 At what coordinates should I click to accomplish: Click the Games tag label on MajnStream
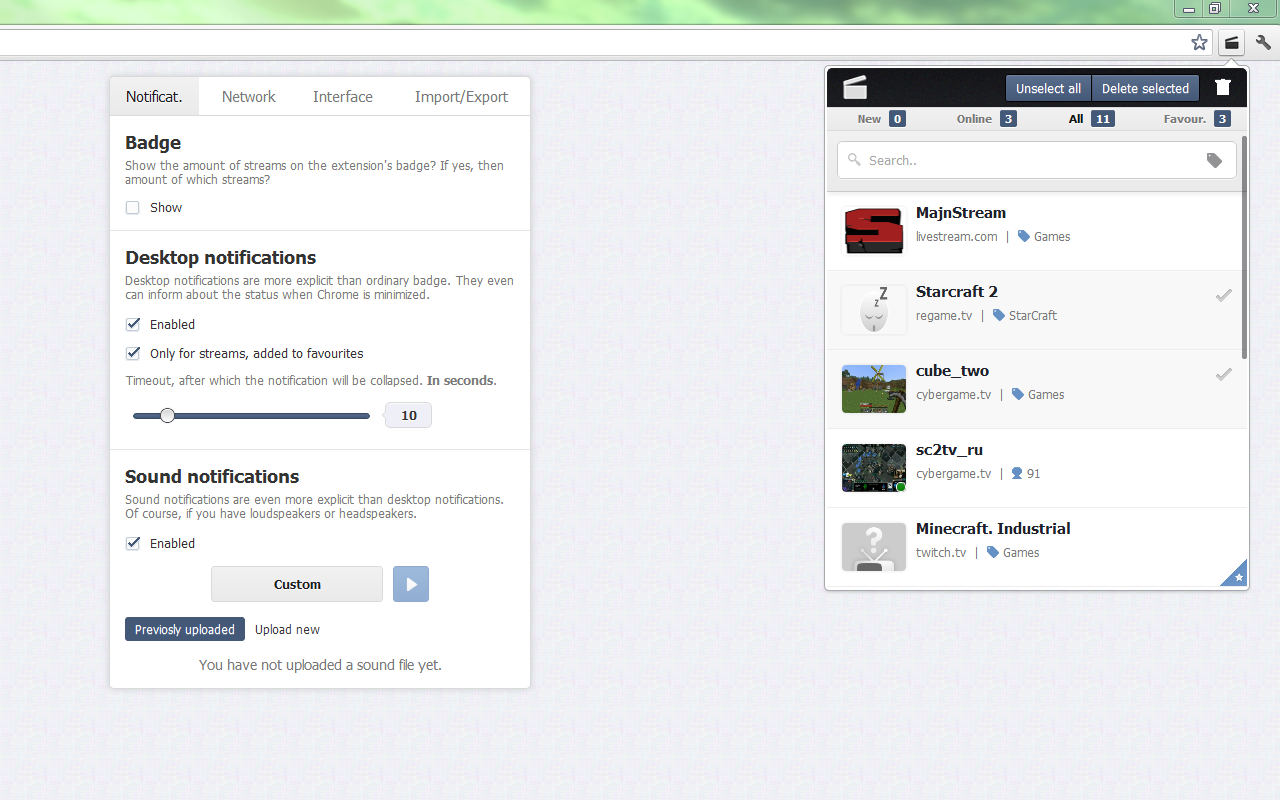1052,237
